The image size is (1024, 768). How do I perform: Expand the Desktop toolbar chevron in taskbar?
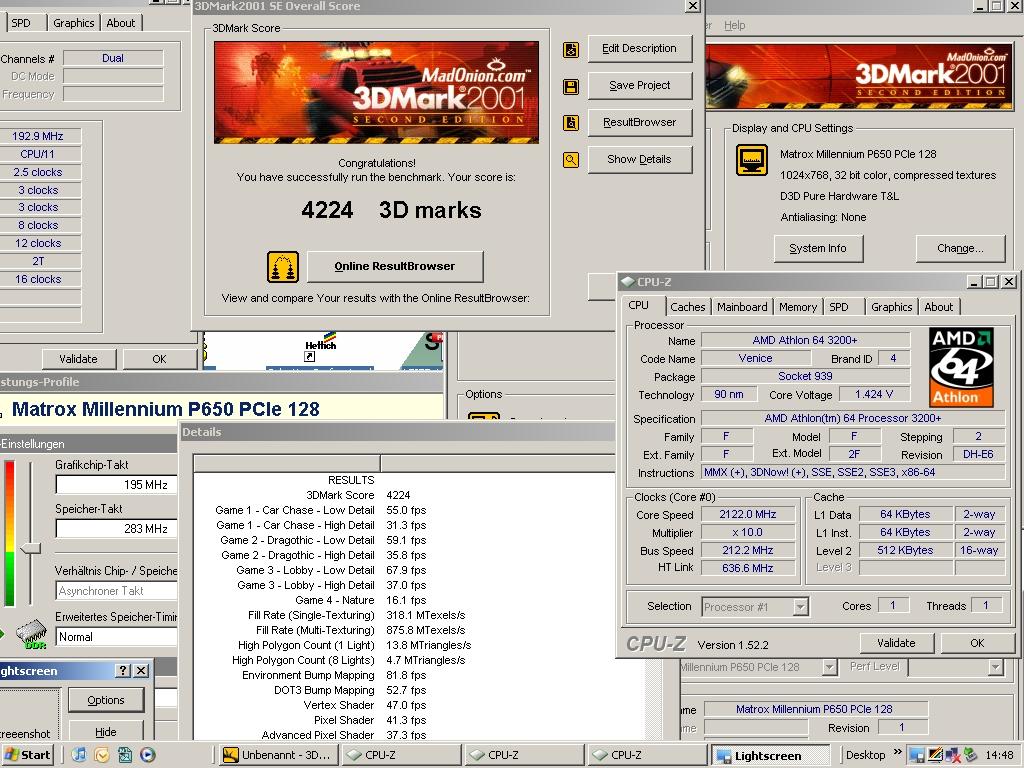(897, 752)
